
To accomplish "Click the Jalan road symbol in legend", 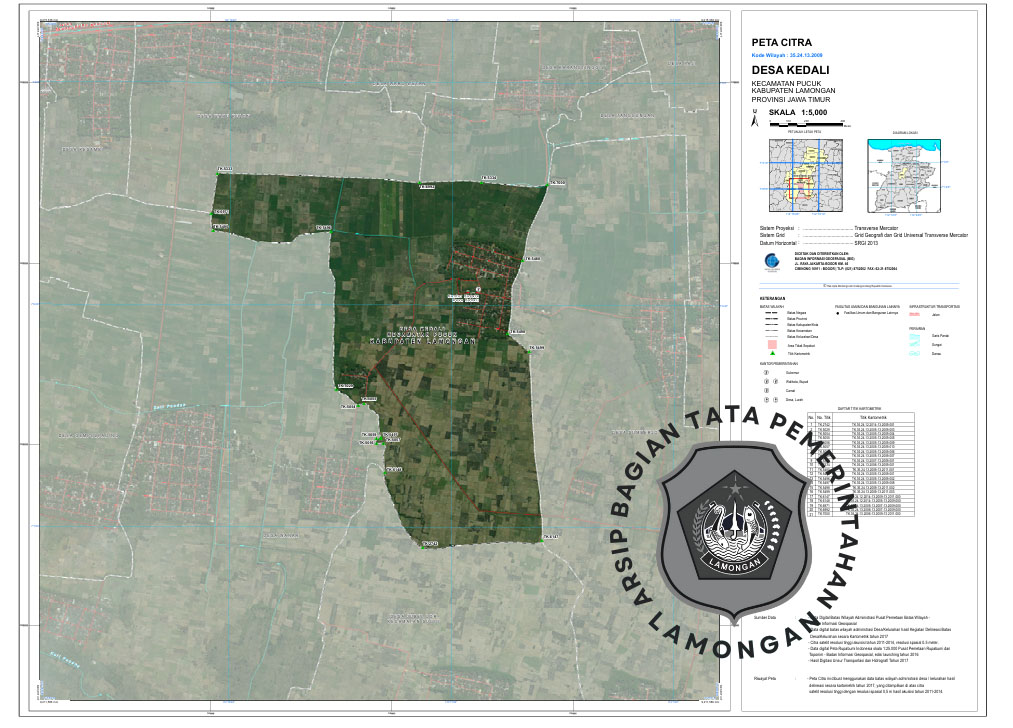I will [913, 314].
